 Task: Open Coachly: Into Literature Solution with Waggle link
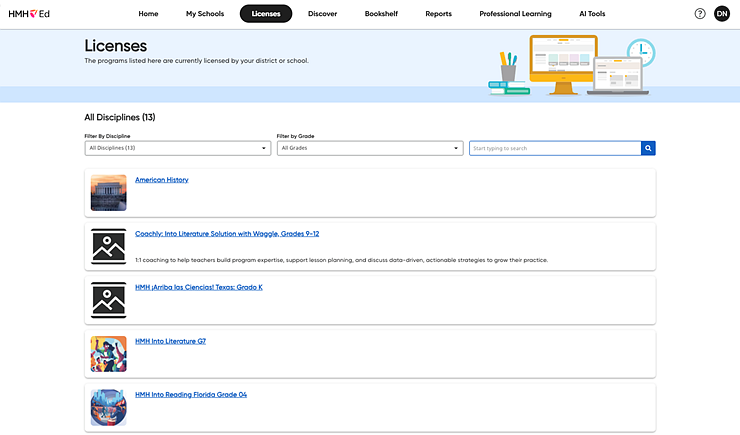click(227, 234)
